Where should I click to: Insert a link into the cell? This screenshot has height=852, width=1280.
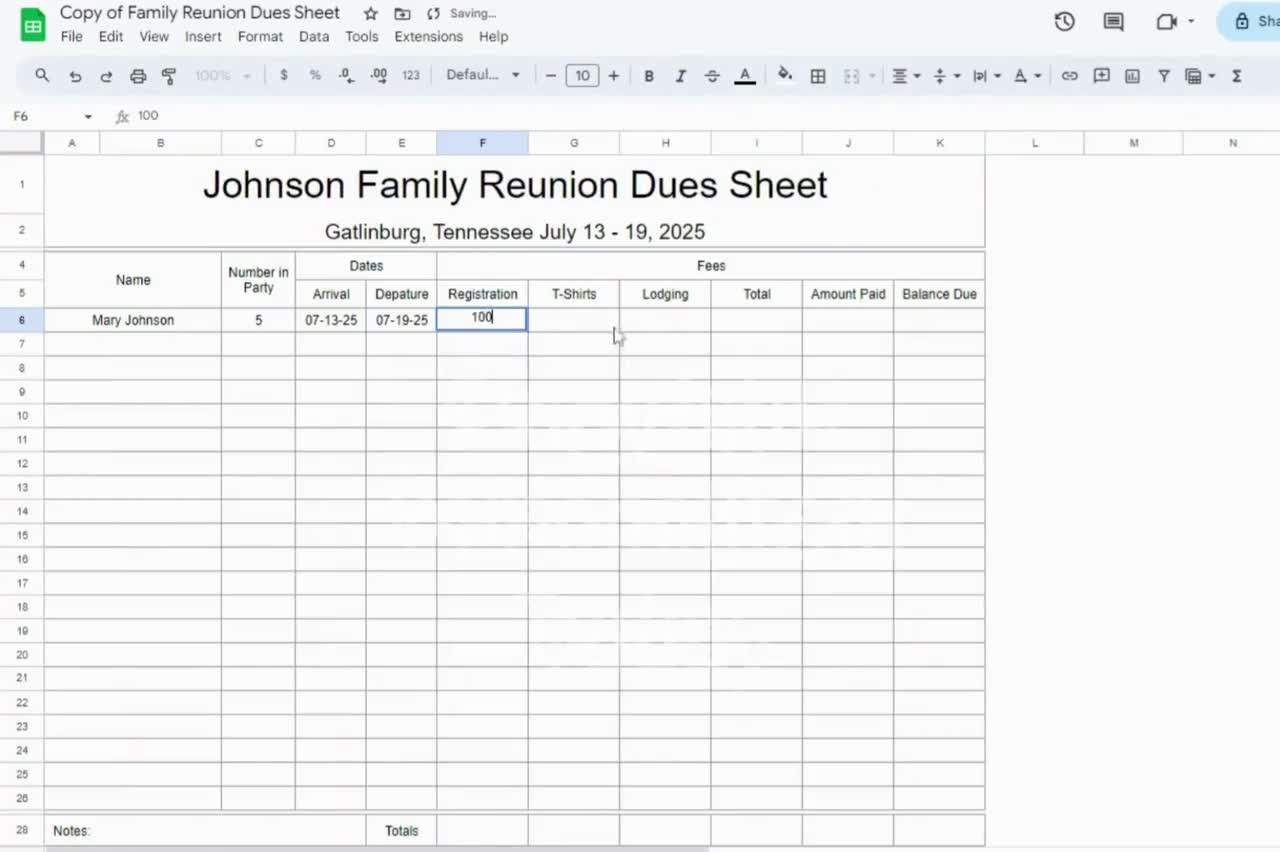(1069, 75)
